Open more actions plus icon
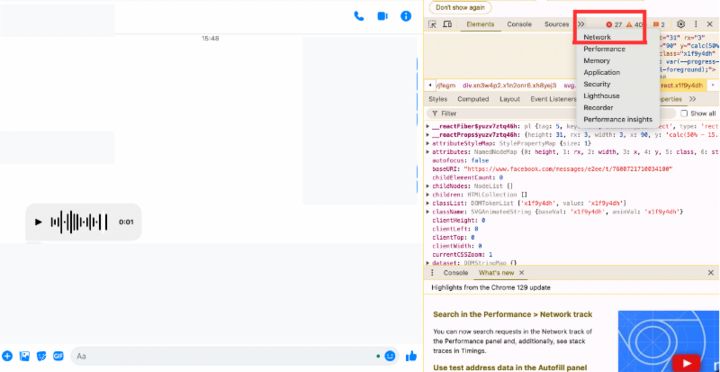The image size is (720, 372). [x=7, y=355]
